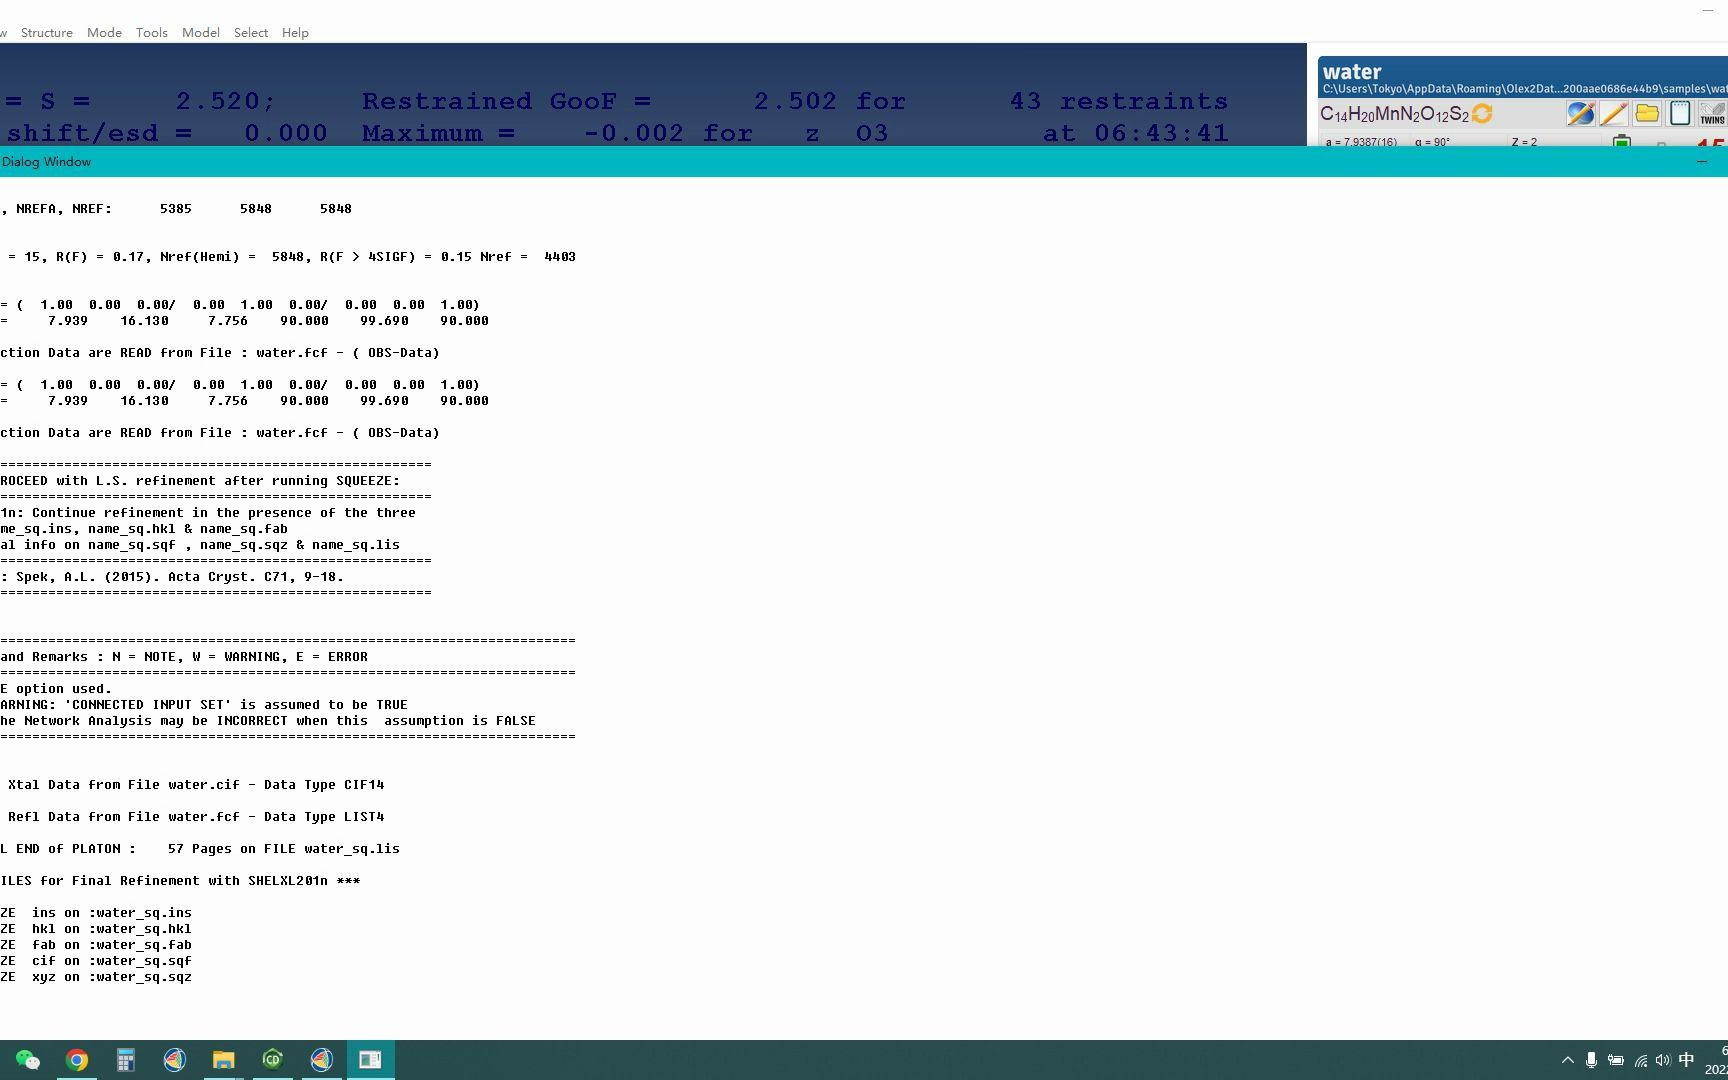Screen dimensions: 1728x1080
Task: Click the 'Z = 2' value
Action: click(x=1524, y=142)
